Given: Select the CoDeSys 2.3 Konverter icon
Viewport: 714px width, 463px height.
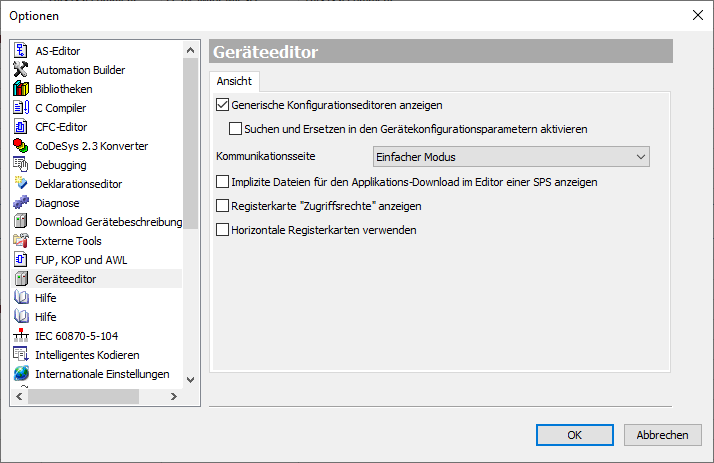Looking at the screenshot, I should tap(21, 146).
